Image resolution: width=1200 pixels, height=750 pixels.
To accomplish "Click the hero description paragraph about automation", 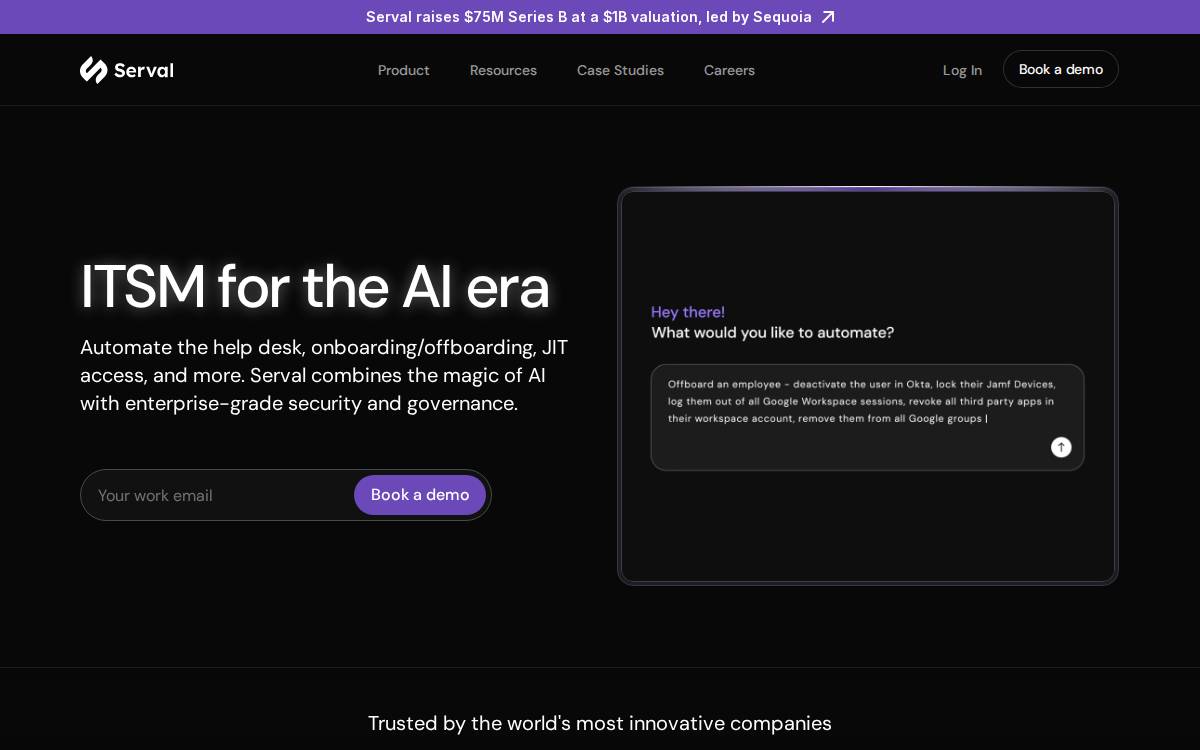I will (x=324, y=375).
